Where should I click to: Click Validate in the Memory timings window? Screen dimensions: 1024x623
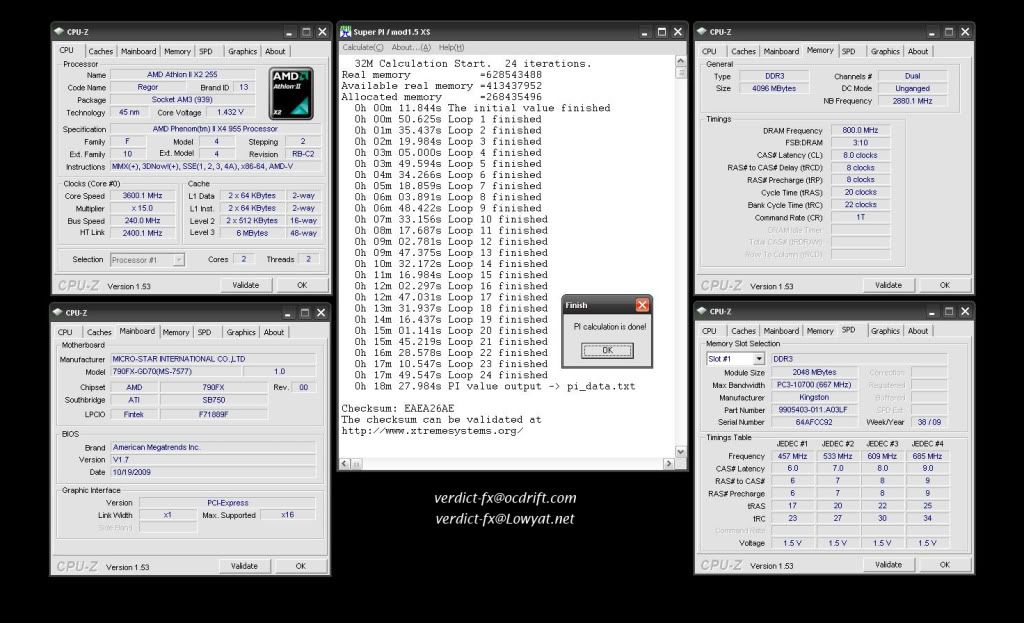pos(888,285)
